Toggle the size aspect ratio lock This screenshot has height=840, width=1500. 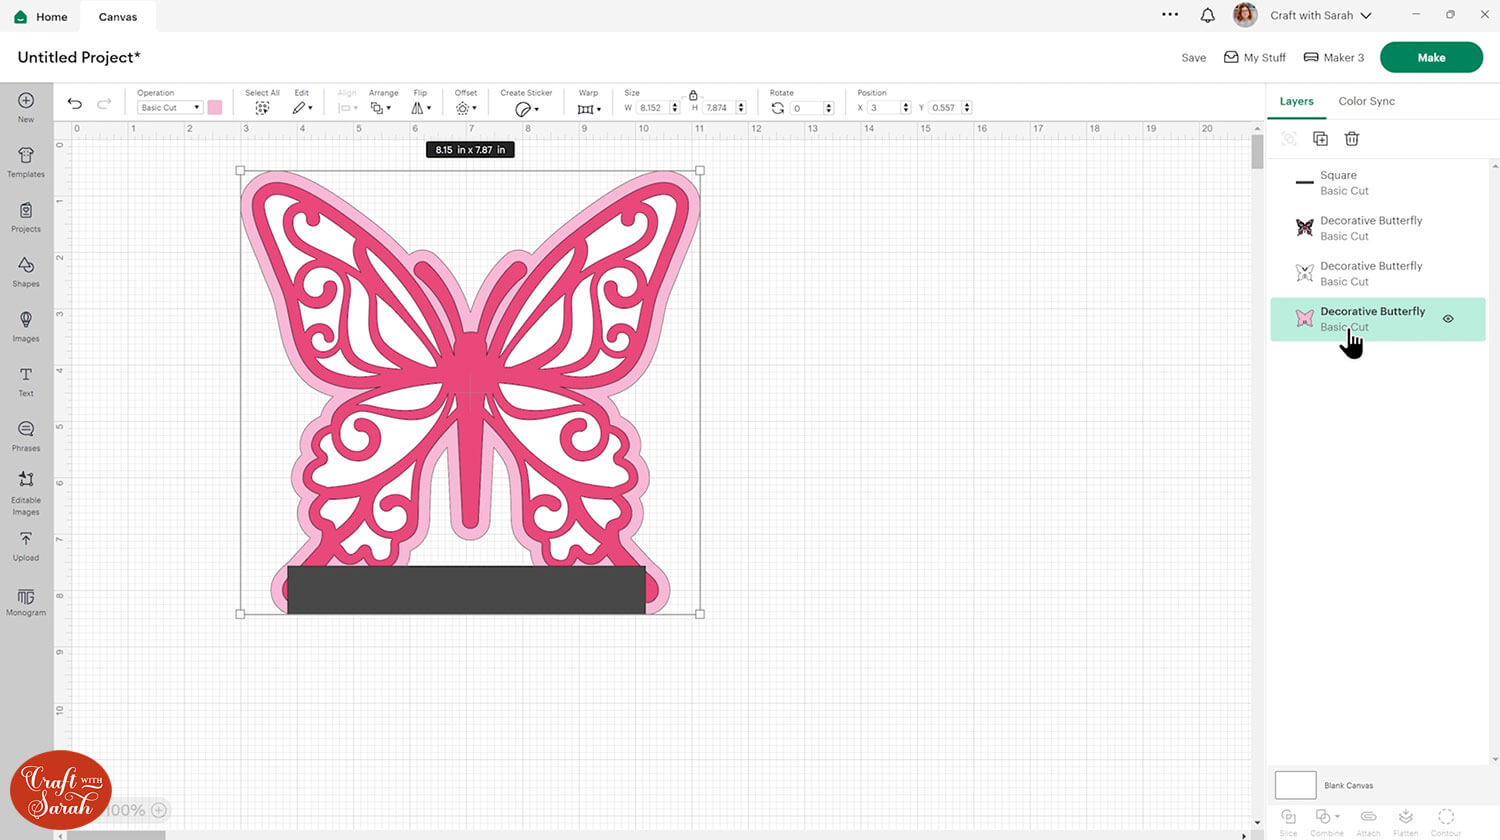pos(693,95)
